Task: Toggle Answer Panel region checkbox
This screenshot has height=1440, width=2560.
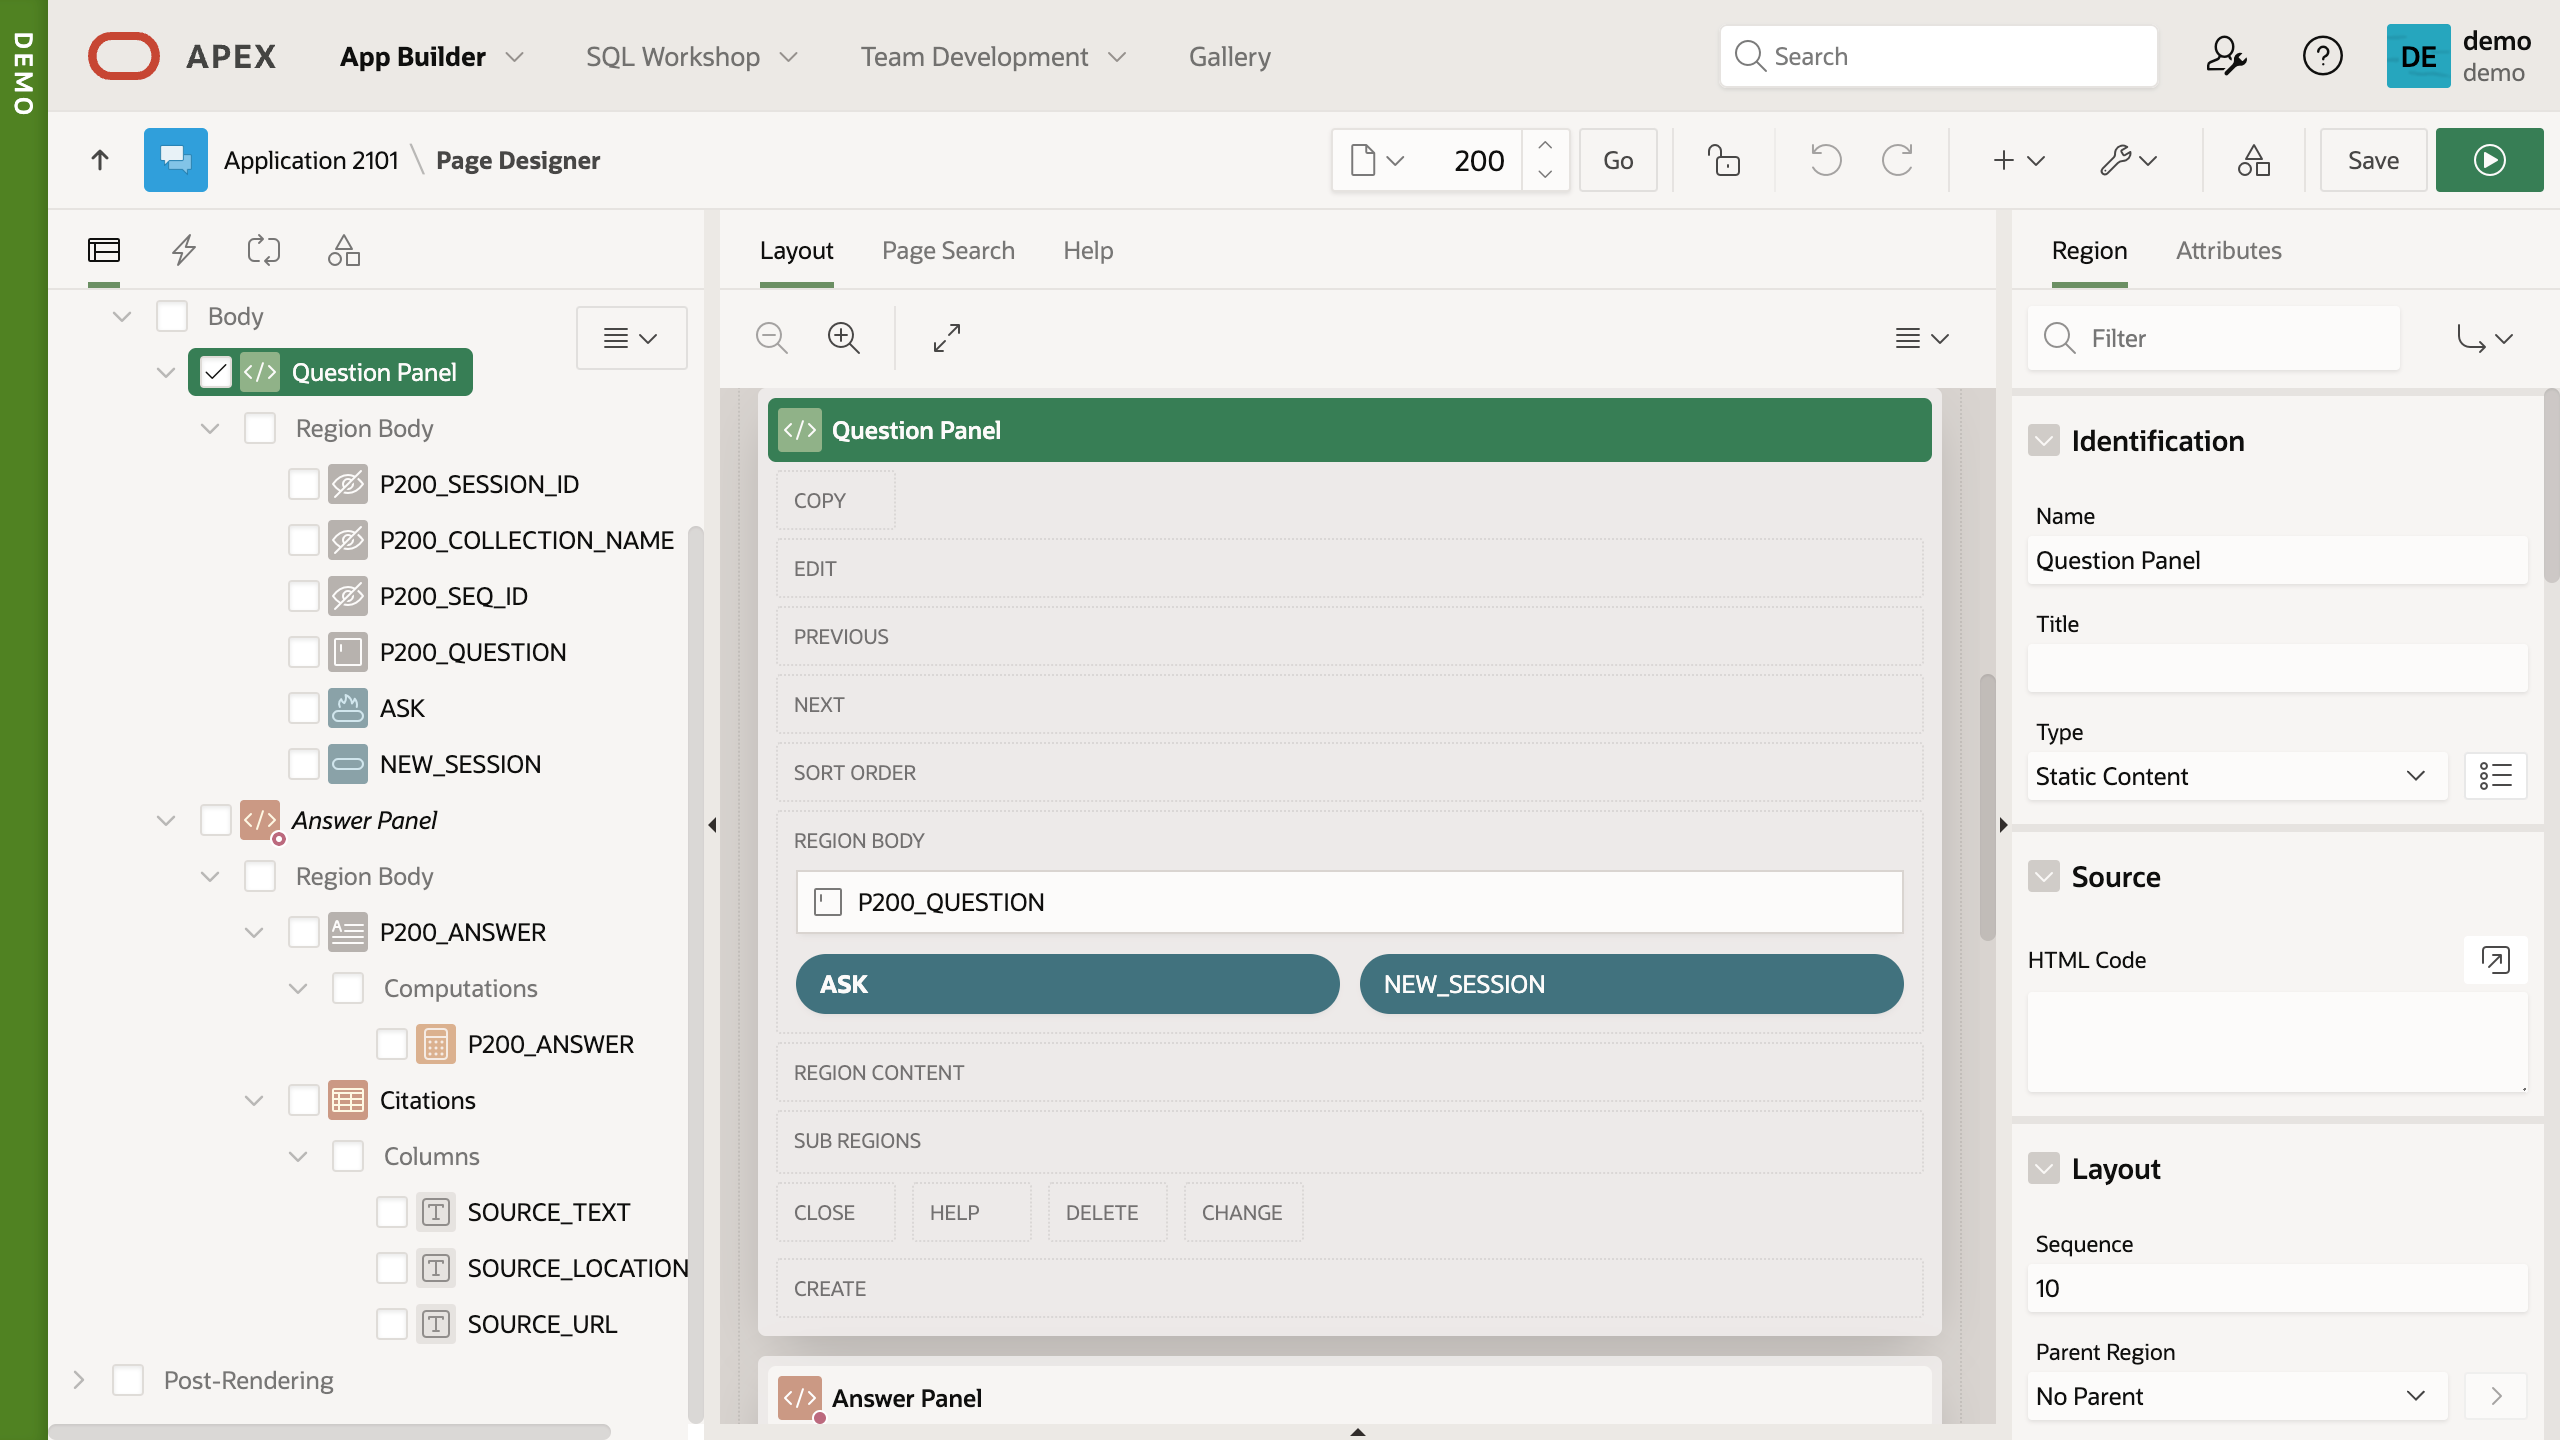Action: 213,819
